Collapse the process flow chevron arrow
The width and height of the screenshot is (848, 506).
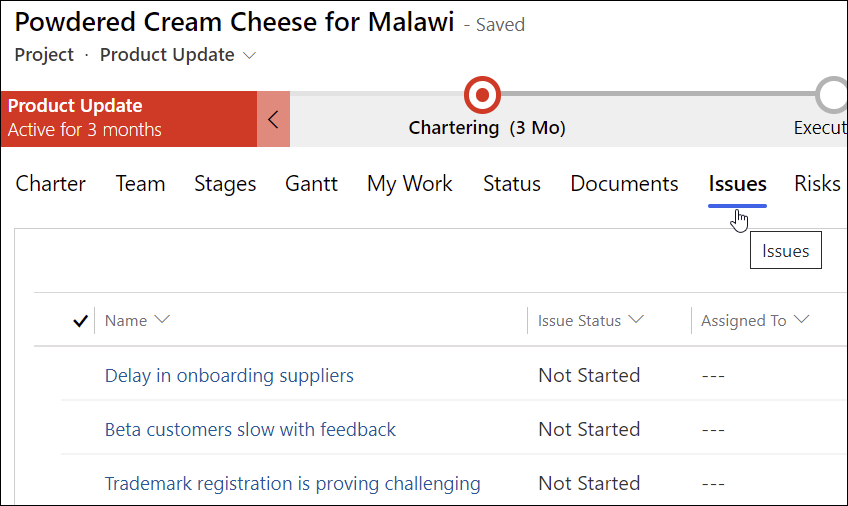pyautogui.click(x=273, y=119)
